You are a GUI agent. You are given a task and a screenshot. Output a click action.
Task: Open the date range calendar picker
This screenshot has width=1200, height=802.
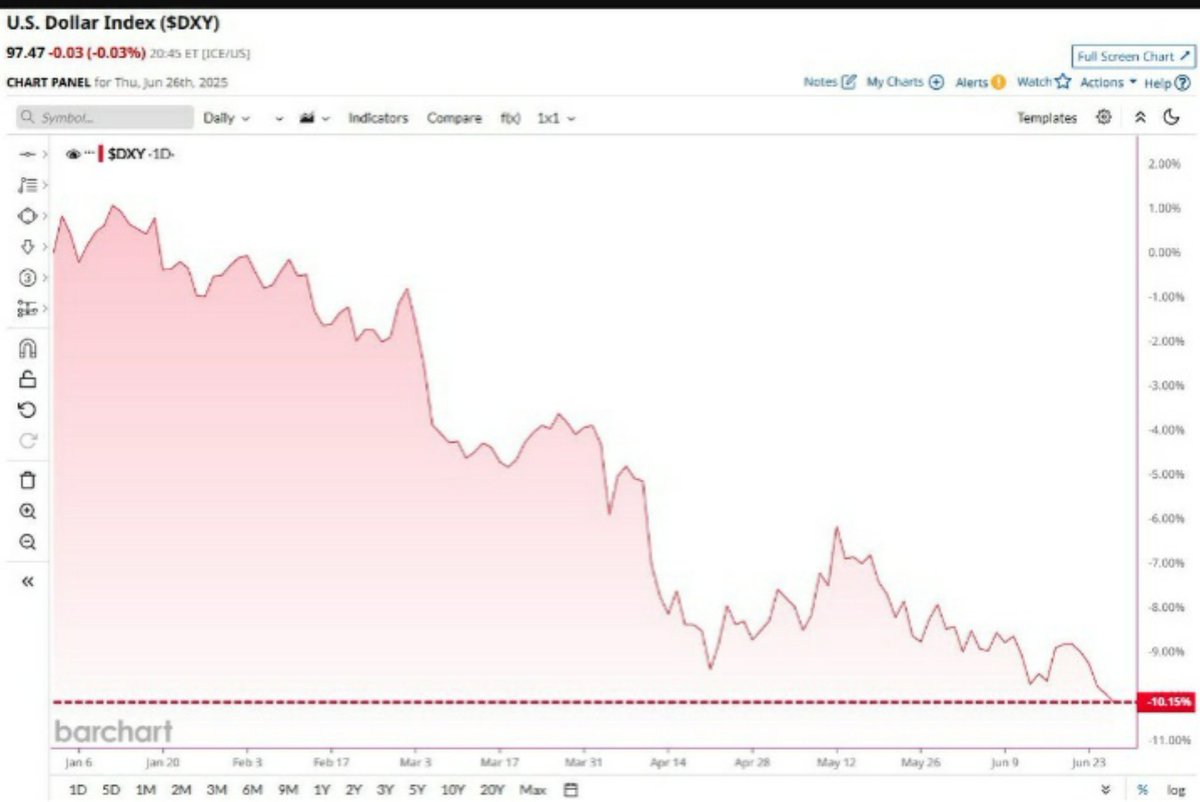click(571, 790)
